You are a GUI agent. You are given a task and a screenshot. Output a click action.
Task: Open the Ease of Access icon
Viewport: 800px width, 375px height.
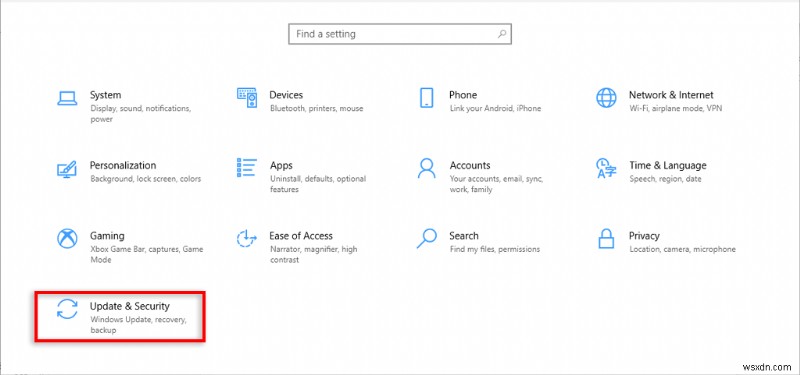click(x=247, y=238)
